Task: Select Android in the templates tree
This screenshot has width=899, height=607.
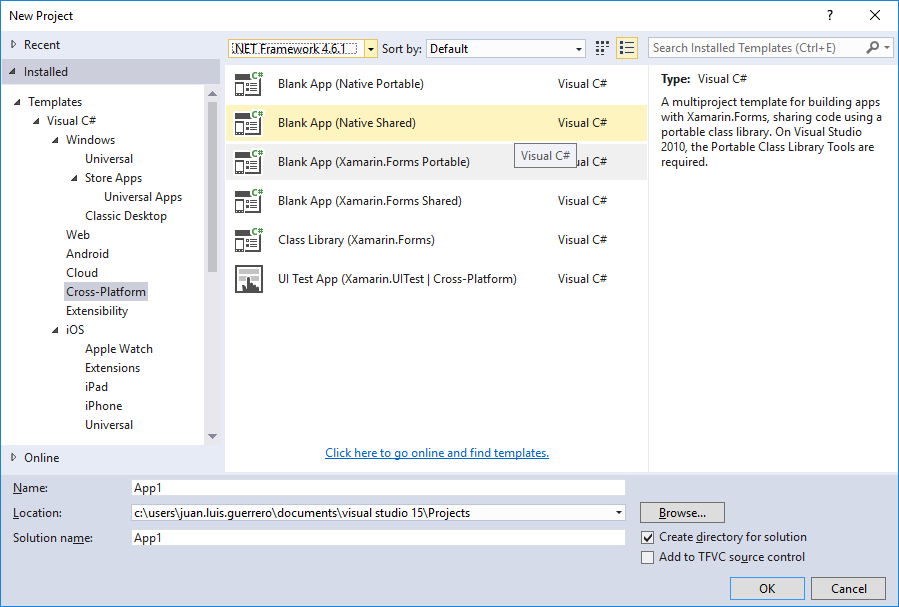Action: click(x=87, y=254)
